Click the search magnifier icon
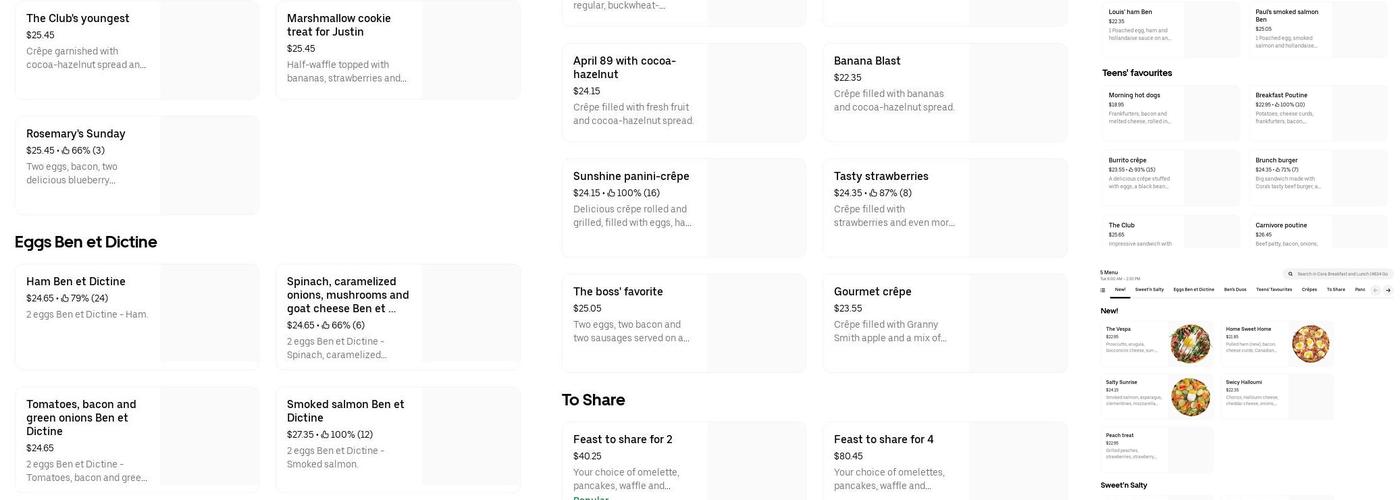Image resolution: width=1400 pixels, height=500 pixels. point(1292,274)
